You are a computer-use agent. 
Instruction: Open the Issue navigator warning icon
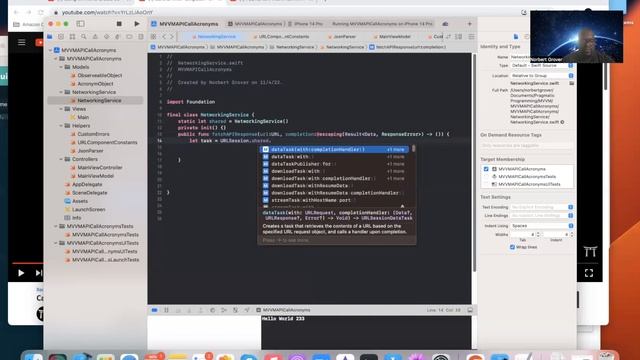pyautogui.click(x=95, y=37)
